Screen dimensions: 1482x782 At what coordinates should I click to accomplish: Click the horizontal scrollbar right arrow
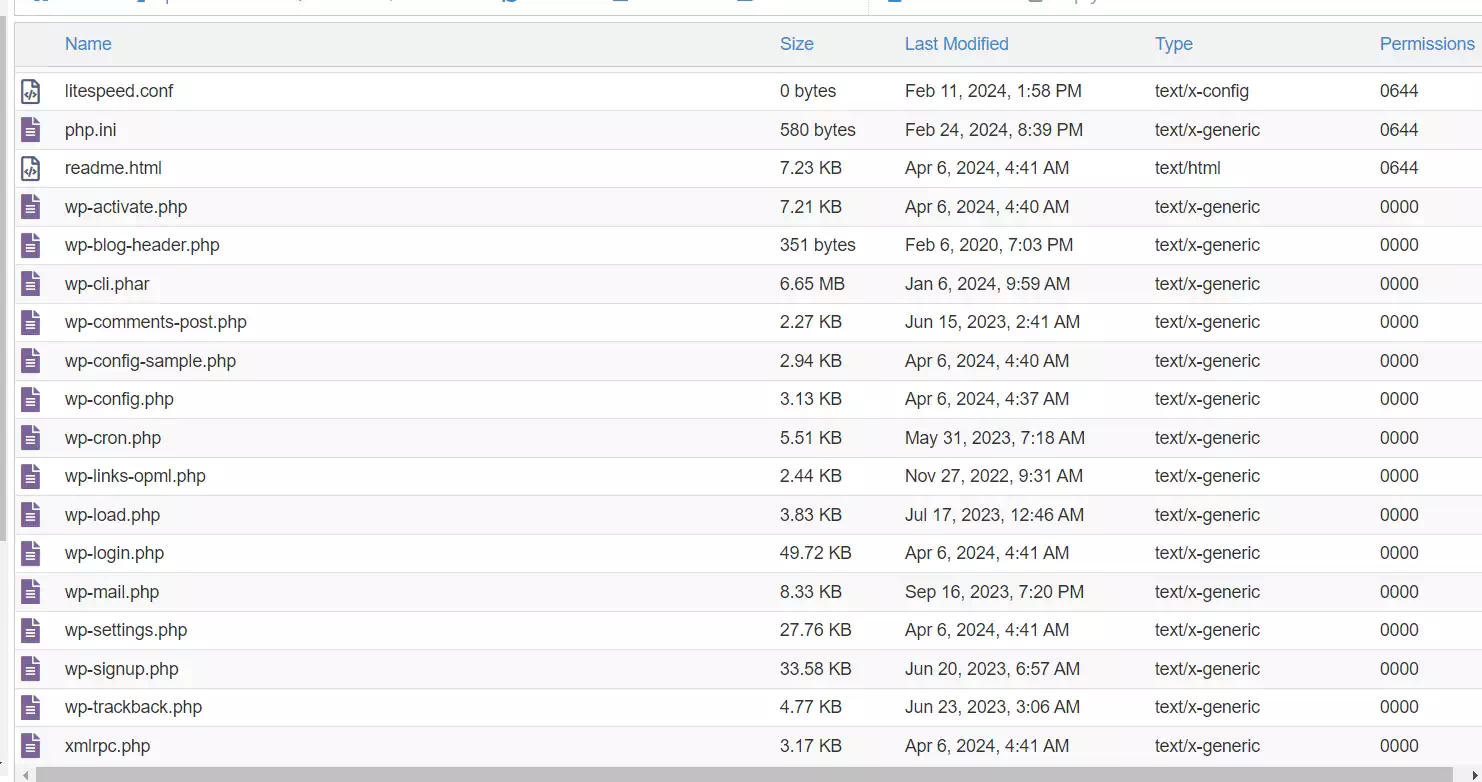[1474, 775]
